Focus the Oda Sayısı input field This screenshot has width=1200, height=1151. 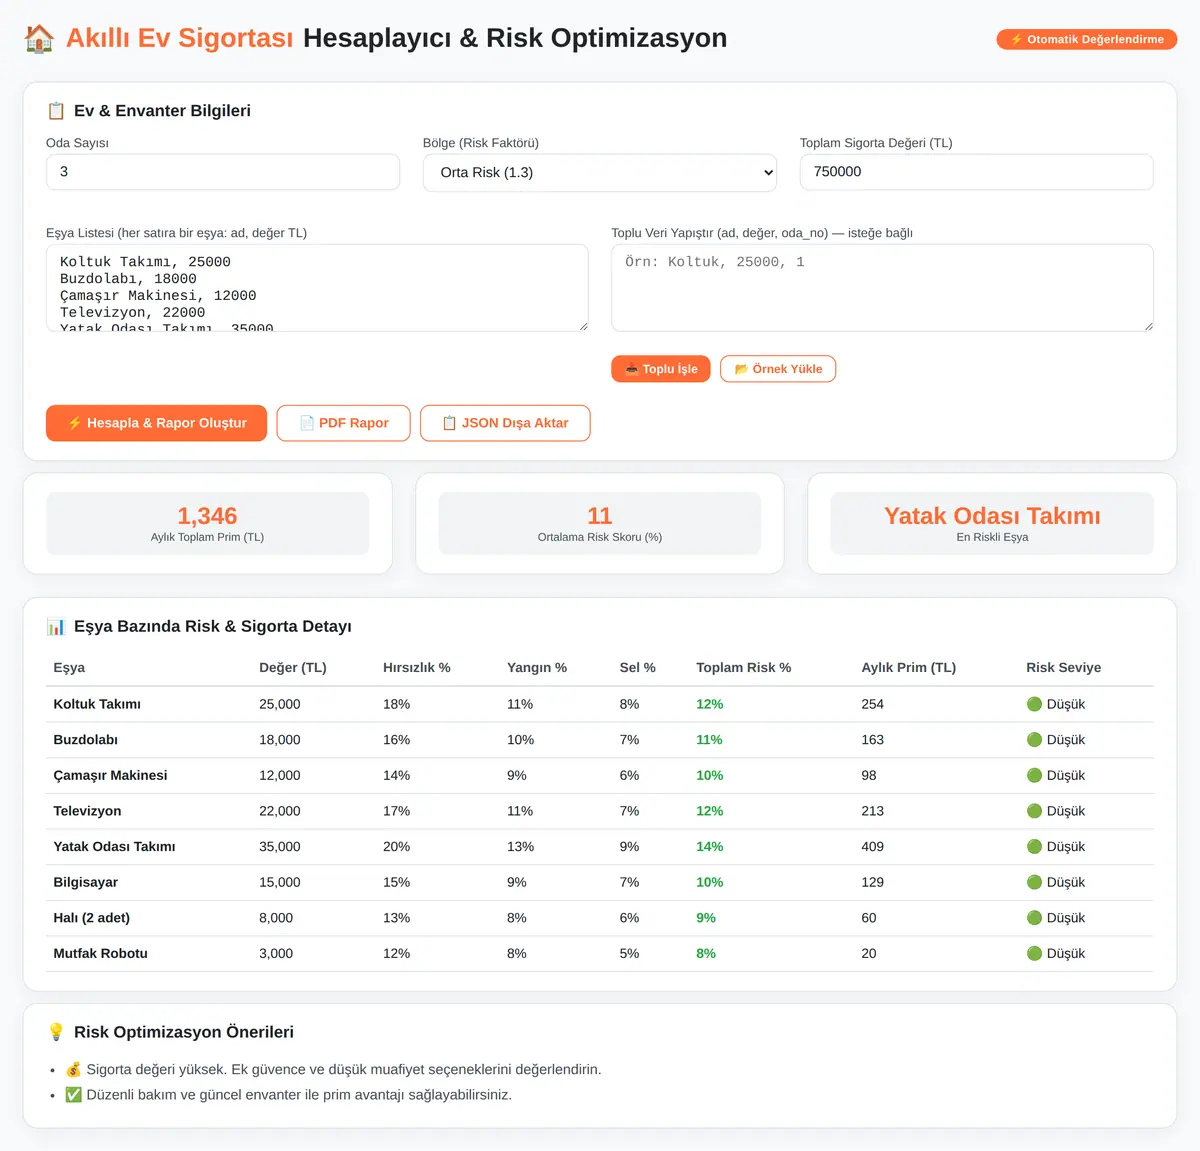[223, 172]
